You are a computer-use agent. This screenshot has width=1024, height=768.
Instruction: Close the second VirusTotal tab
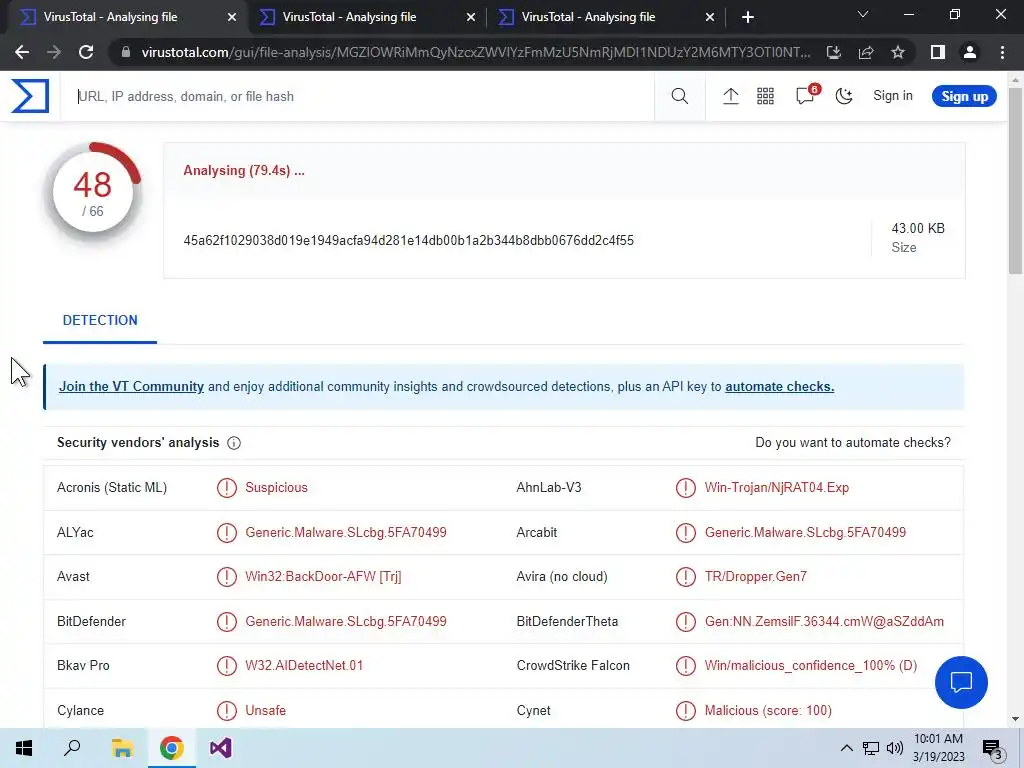(x=471, y=18)
